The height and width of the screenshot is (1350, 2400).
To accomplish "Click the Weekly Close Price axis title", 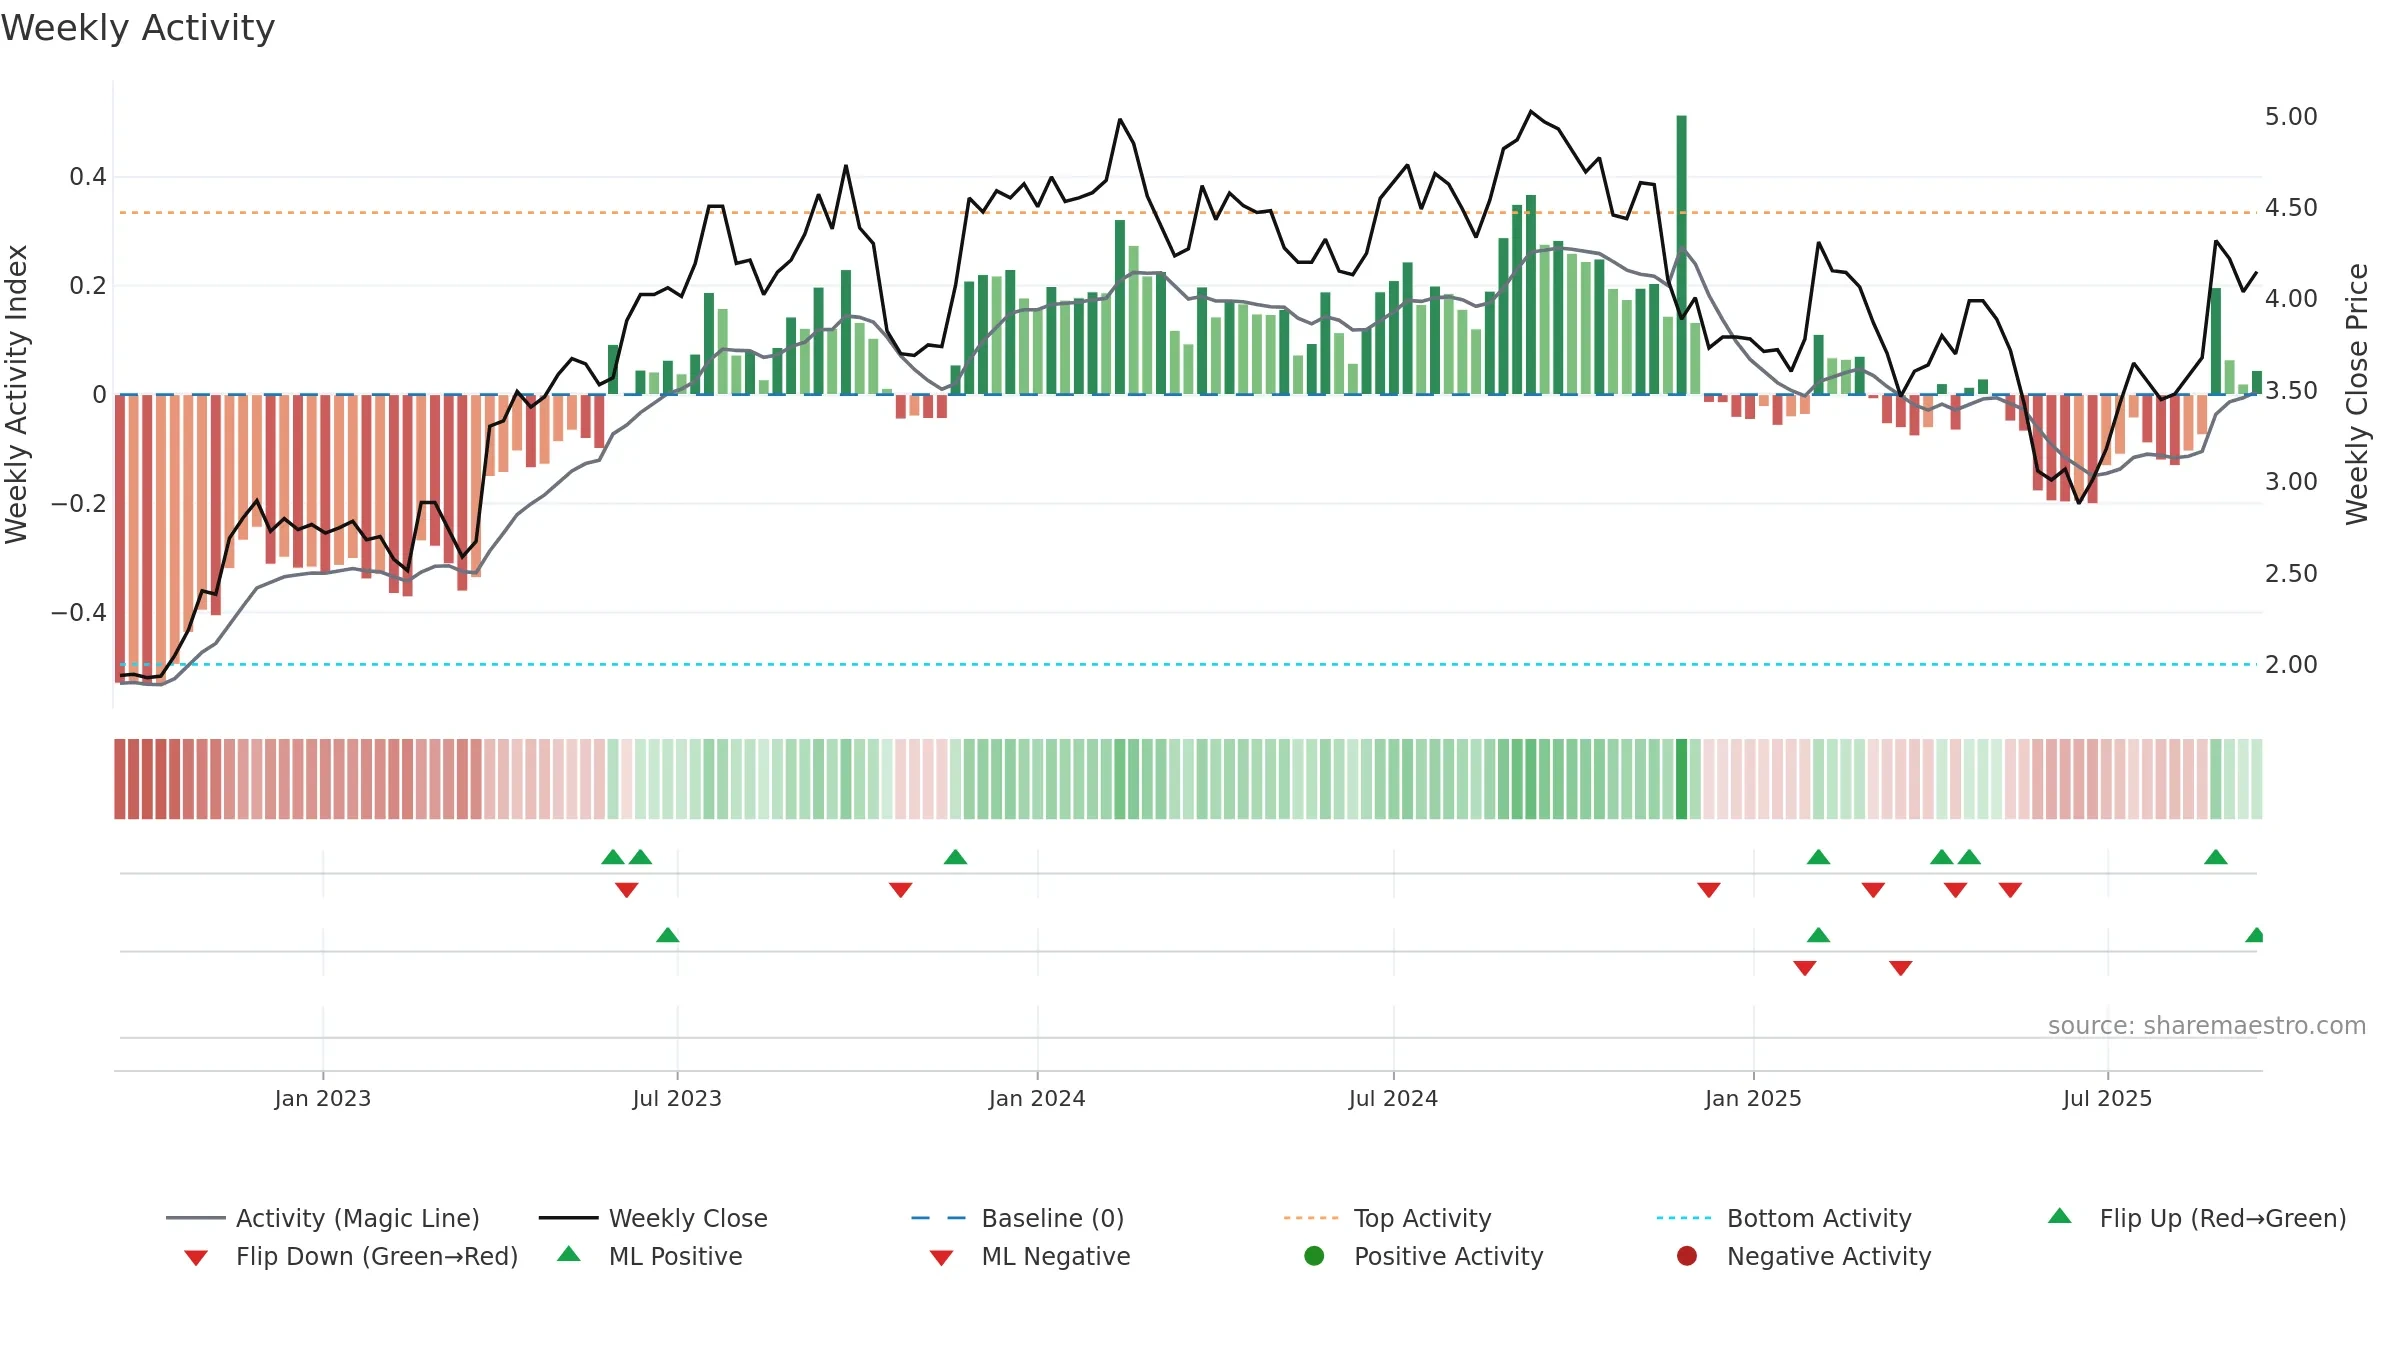I will (x=2357, y=394).
